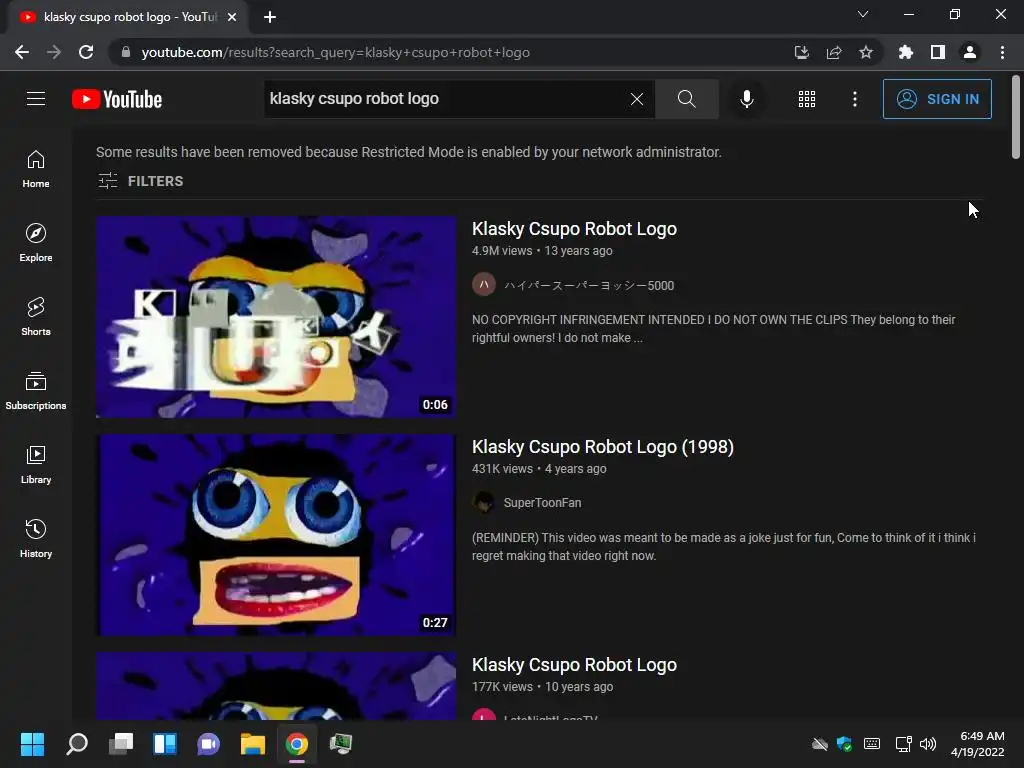Click the 13-years-ago video's channel avatar
The image size is (1024, 768).
[x=484, y=285]
